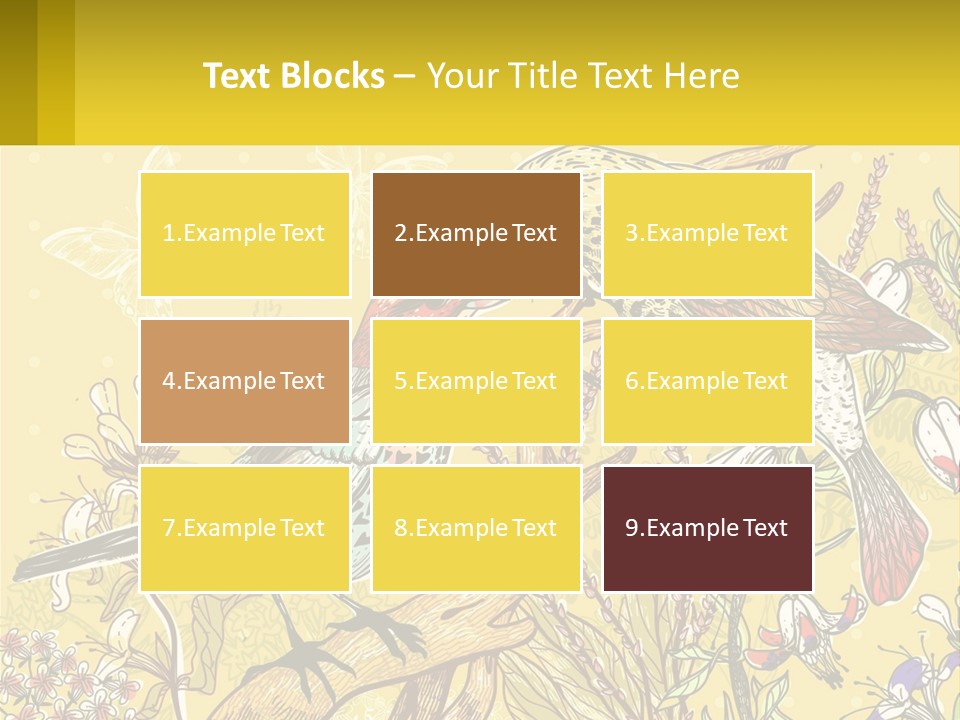The image size is (960, 720).
Task: Select the maroon 9.Example Text block
Action: point(707,528)
